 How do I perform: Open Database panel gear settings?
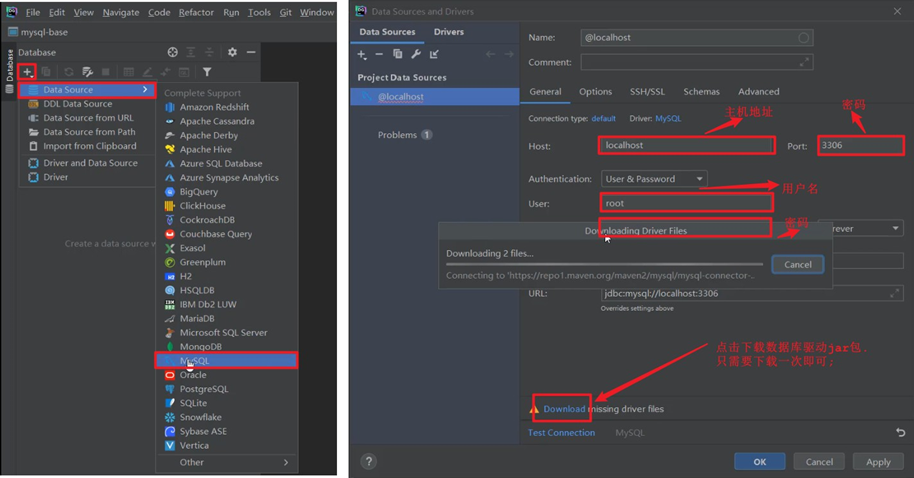233,52
